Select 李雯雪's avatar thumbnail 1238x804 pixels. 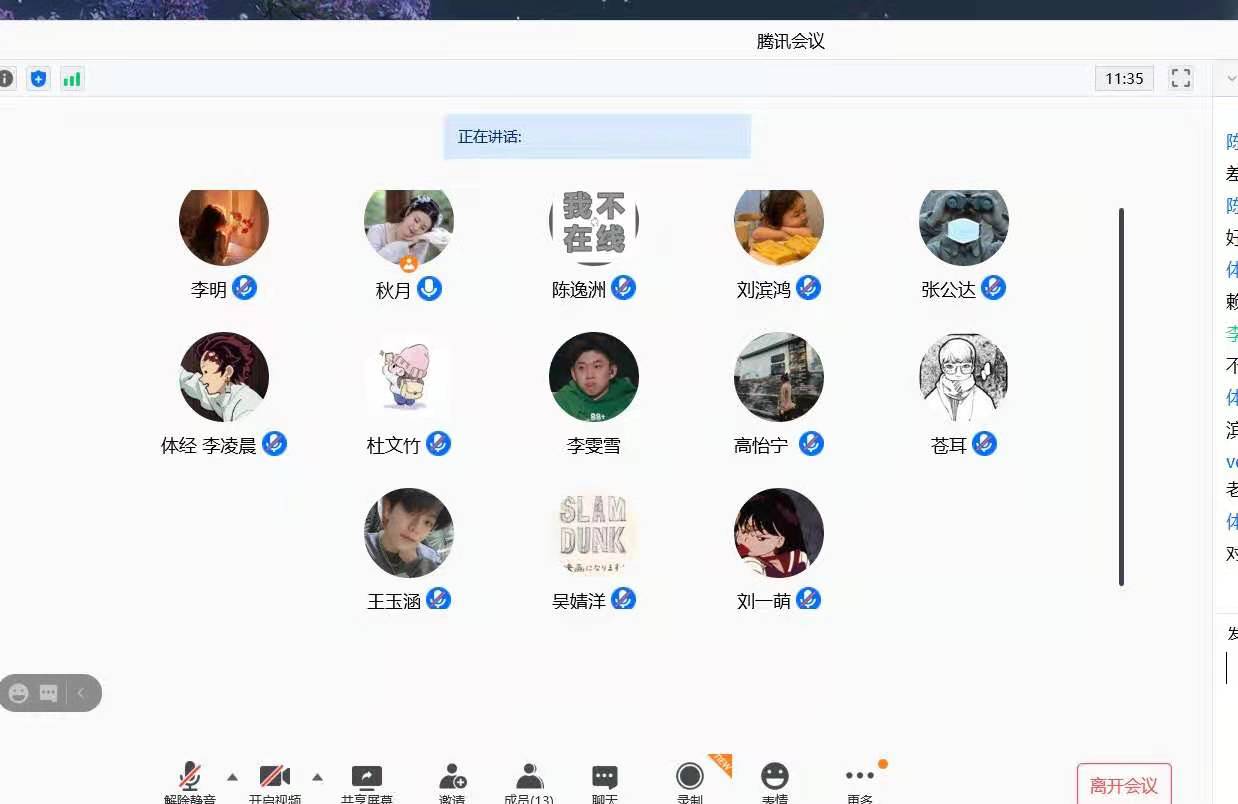594,377
